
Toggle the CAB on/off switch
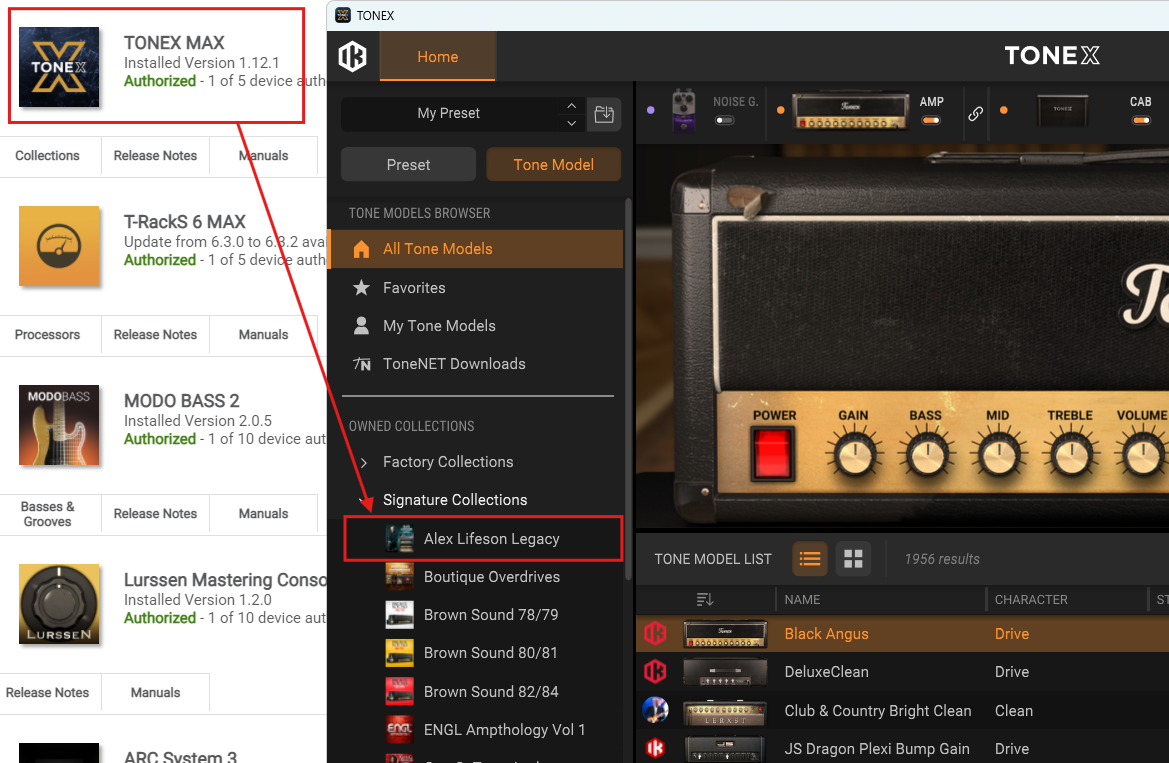pos(1141,120)
